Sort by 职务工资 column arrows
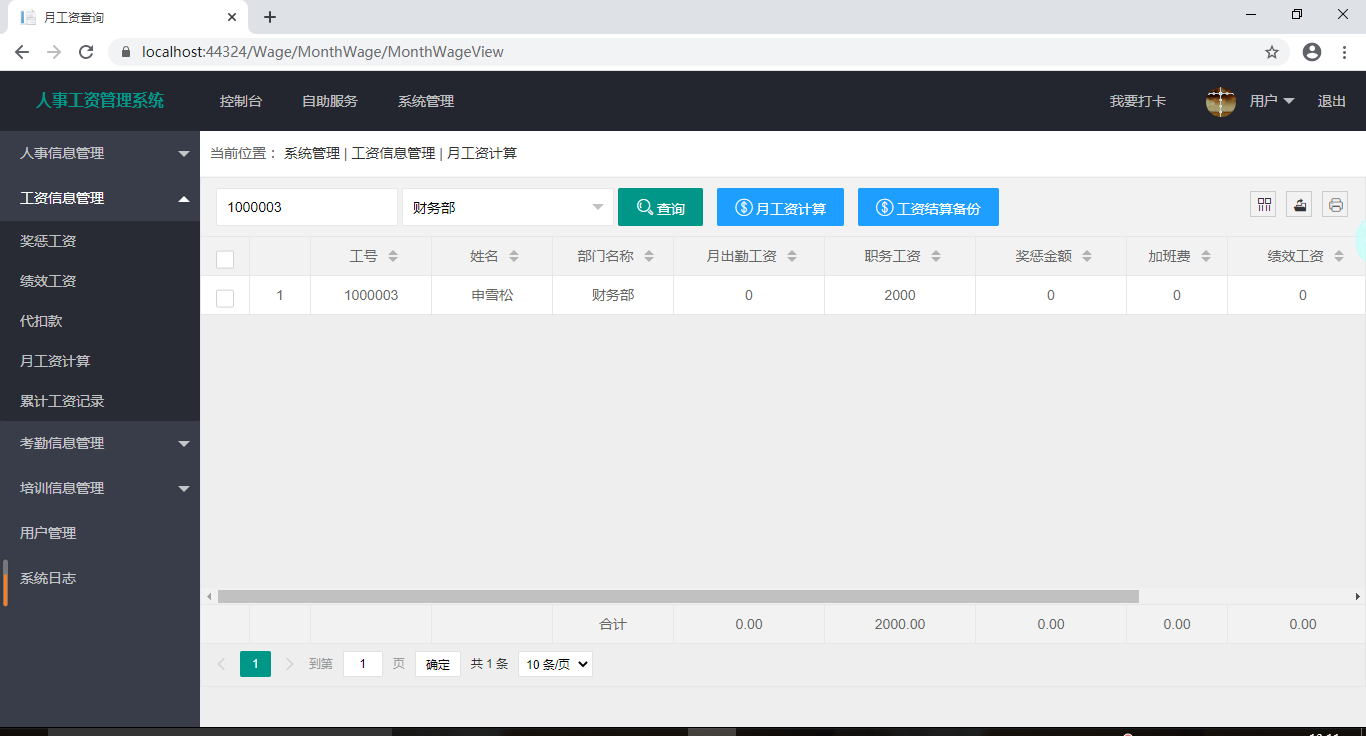This screenshot has width=1366, height=736. [x=936, y=257]
